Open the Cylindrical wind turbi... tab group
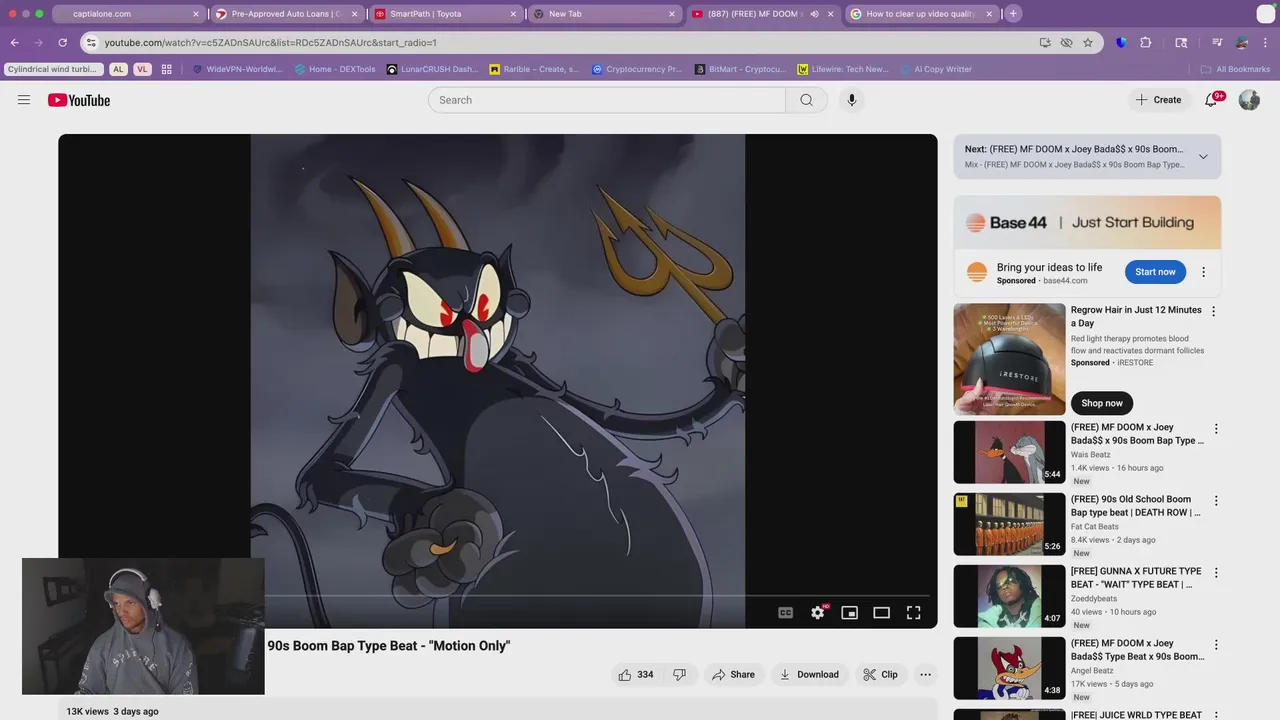The width and height of the screenshot is (1280, 720). [x=53, y=69]
